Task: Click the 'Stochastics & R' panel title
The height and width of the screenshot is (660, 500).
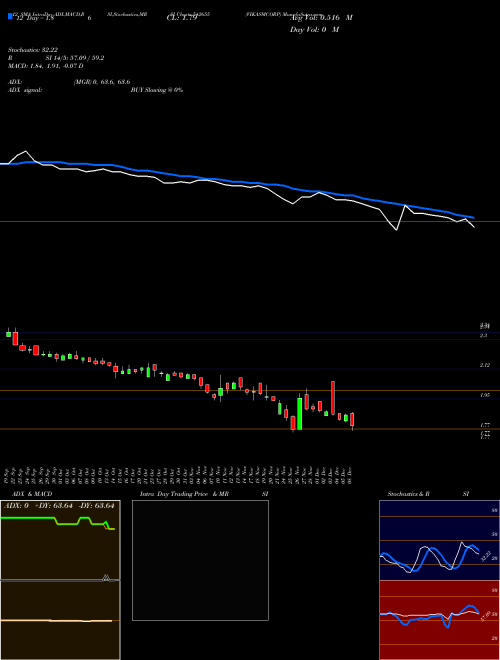Action: (x=408, y=494)
